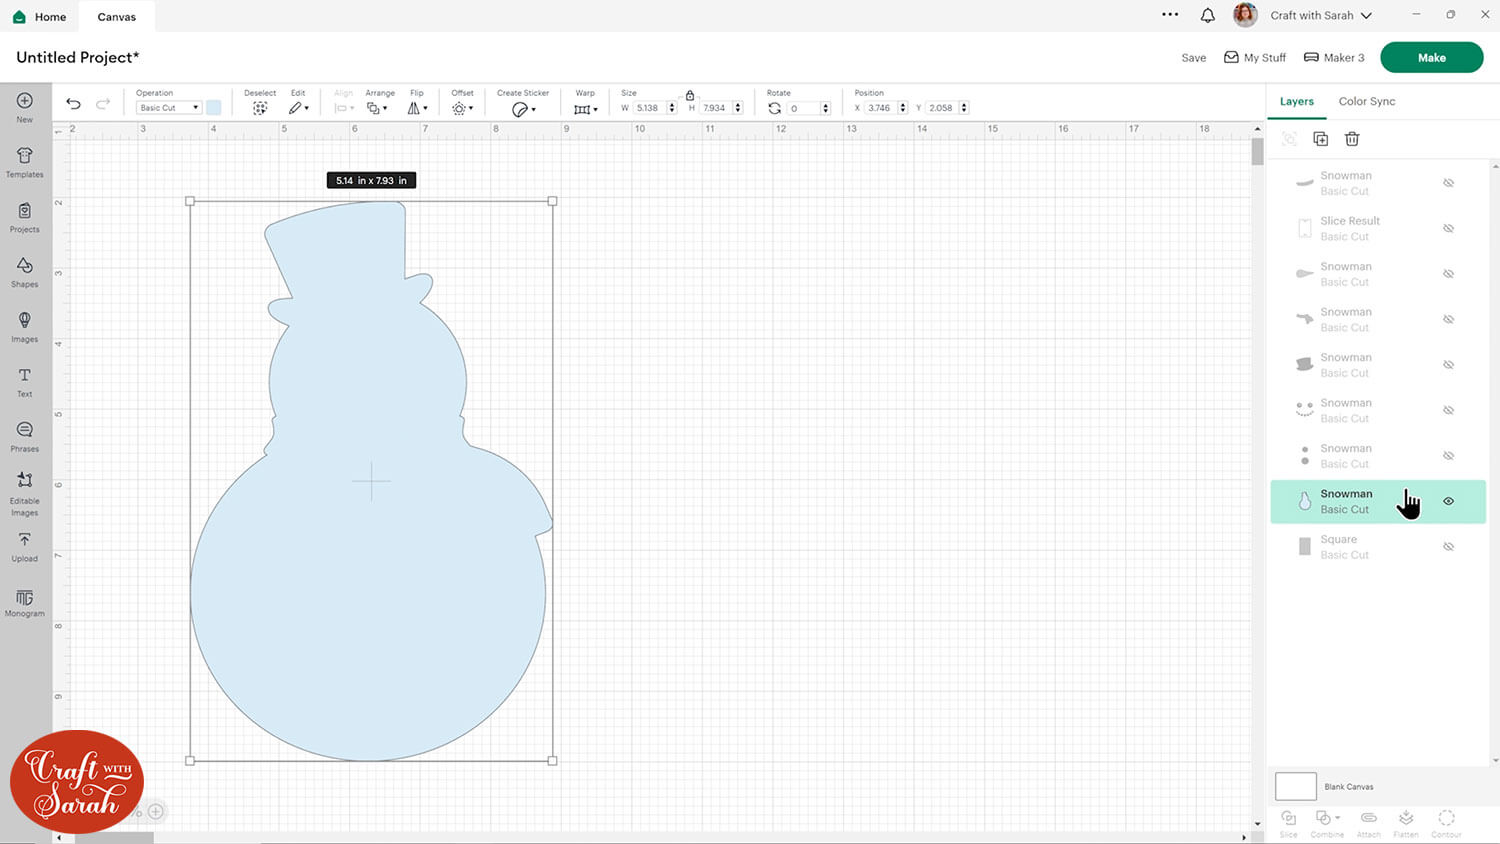
Task: Open the Upload option
Action: 25,546
